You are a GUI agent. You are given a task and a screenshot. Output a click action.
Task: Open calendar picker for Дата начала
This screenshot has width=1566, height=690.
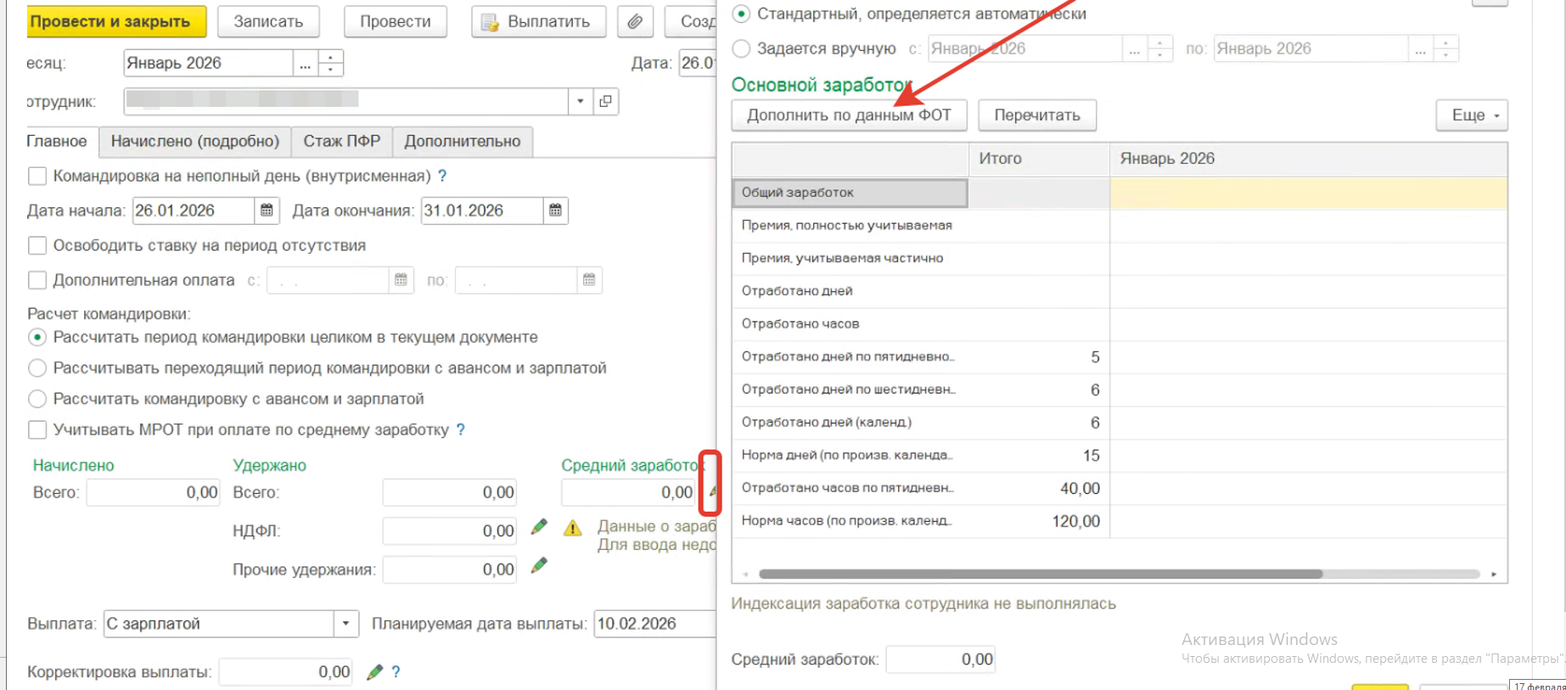click(x=267, y=211)
